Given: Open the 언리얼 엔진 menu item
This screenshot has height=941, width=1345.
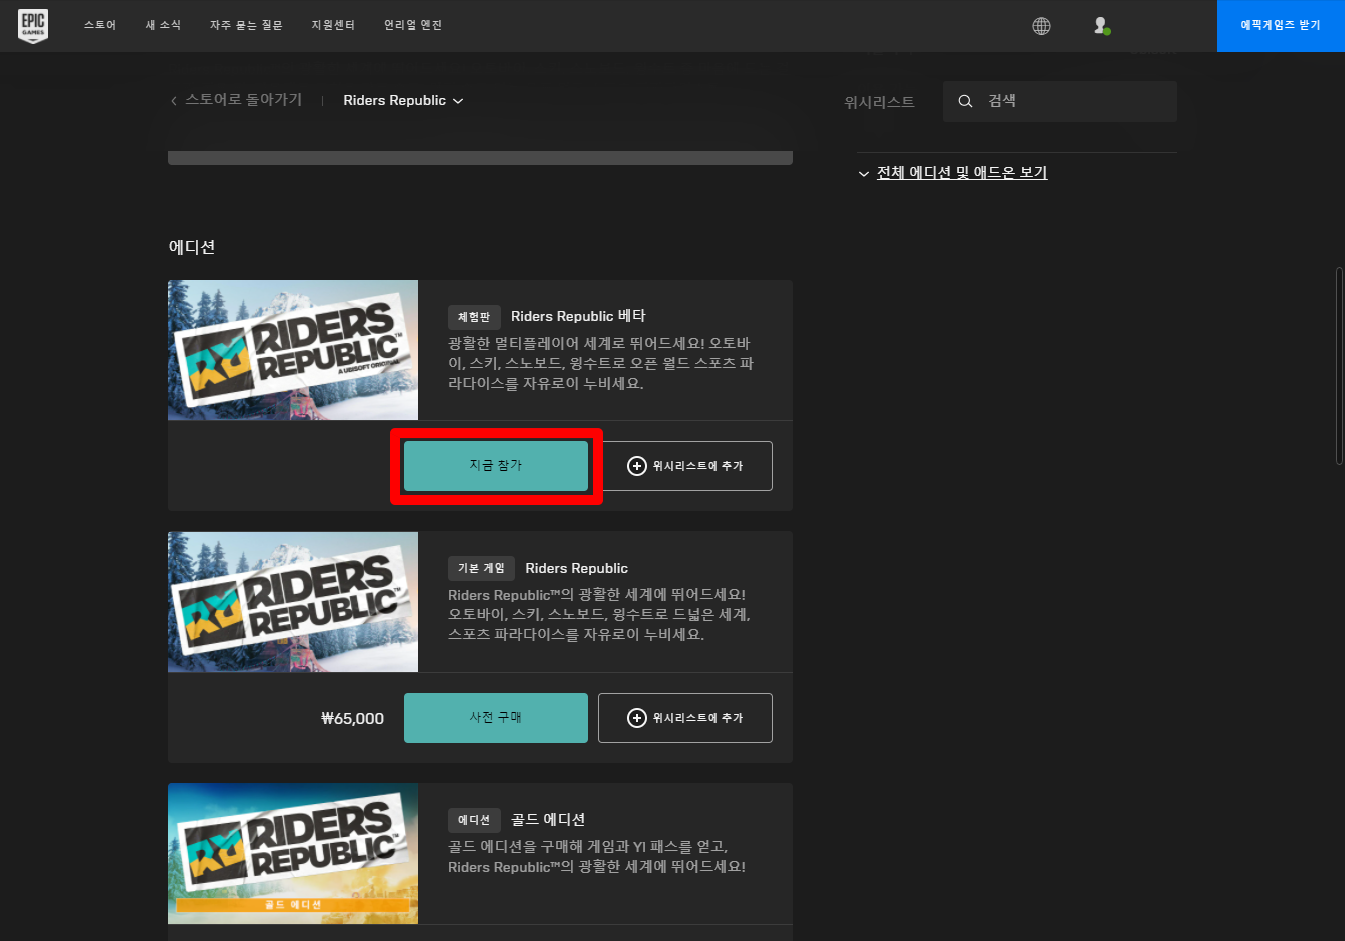Looking at the screenshot, I should click(x=413, y=25).
